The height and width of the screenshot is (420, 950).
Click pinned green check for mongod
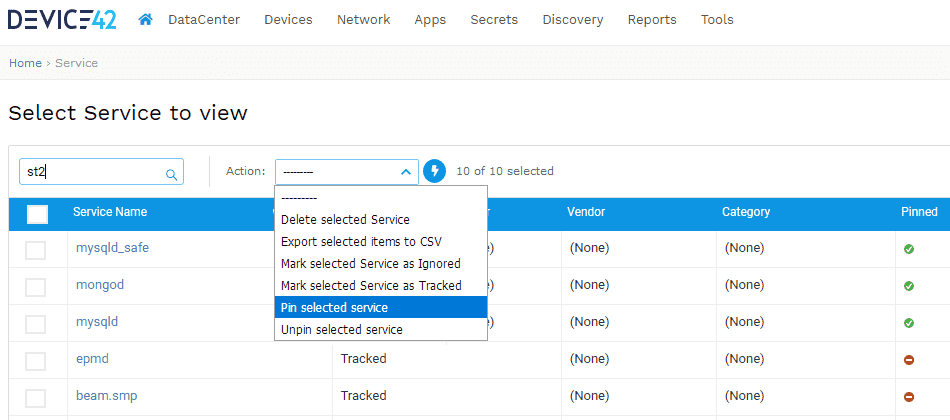909,285
